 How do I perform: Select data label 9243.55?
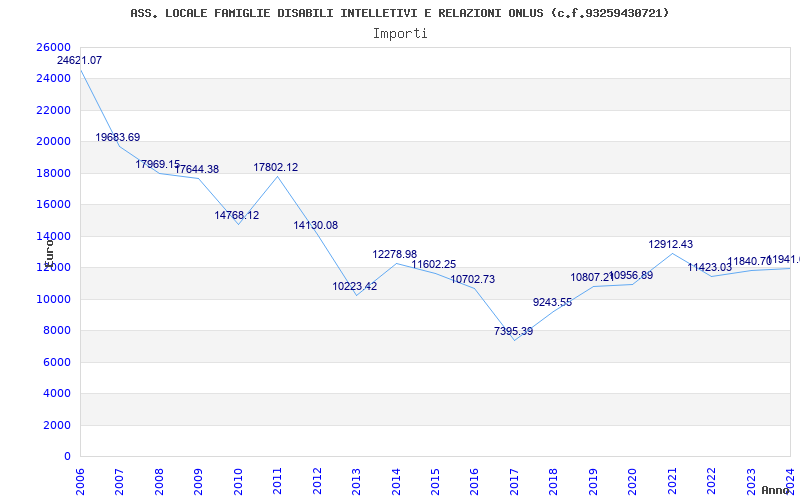(553, 303)
